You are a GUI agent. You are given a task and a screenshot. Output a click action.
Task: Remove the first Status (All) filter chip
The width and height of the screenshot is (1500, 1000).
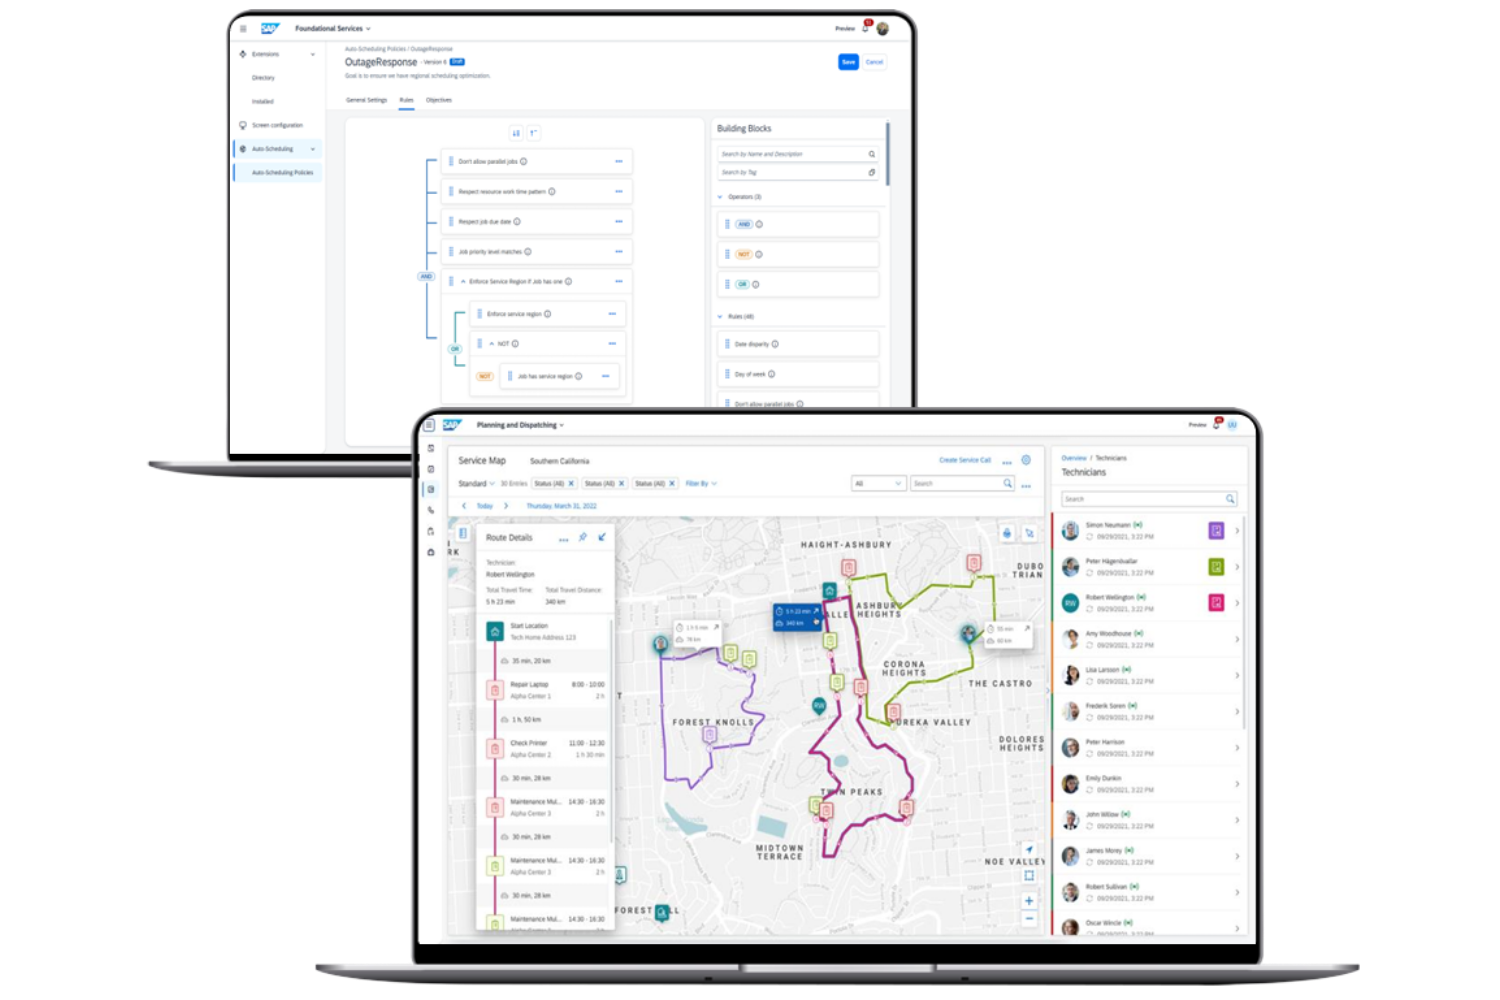(x=572, y=483)
